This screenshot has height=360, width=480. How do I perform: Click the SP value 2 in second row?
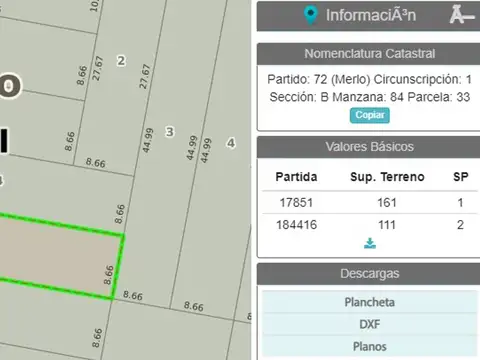(x=460, y=225)
